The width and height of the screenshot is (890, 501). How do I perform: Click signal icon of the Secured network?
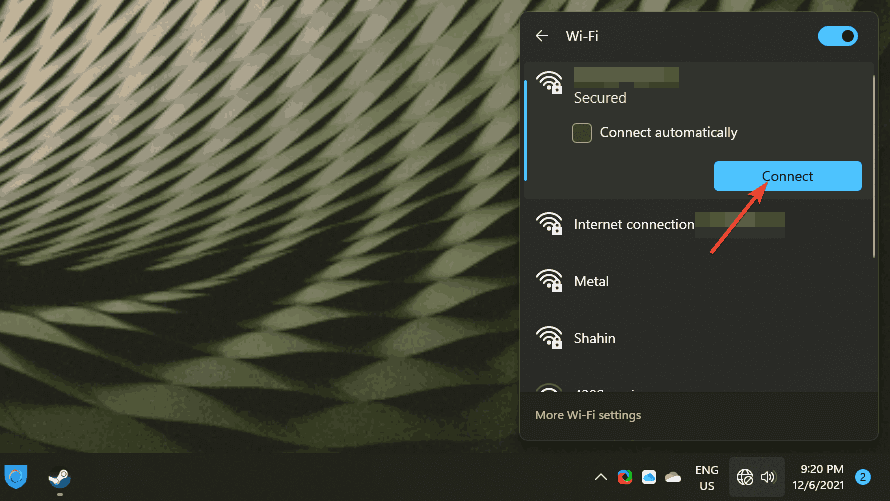click(x=549, y=83)
